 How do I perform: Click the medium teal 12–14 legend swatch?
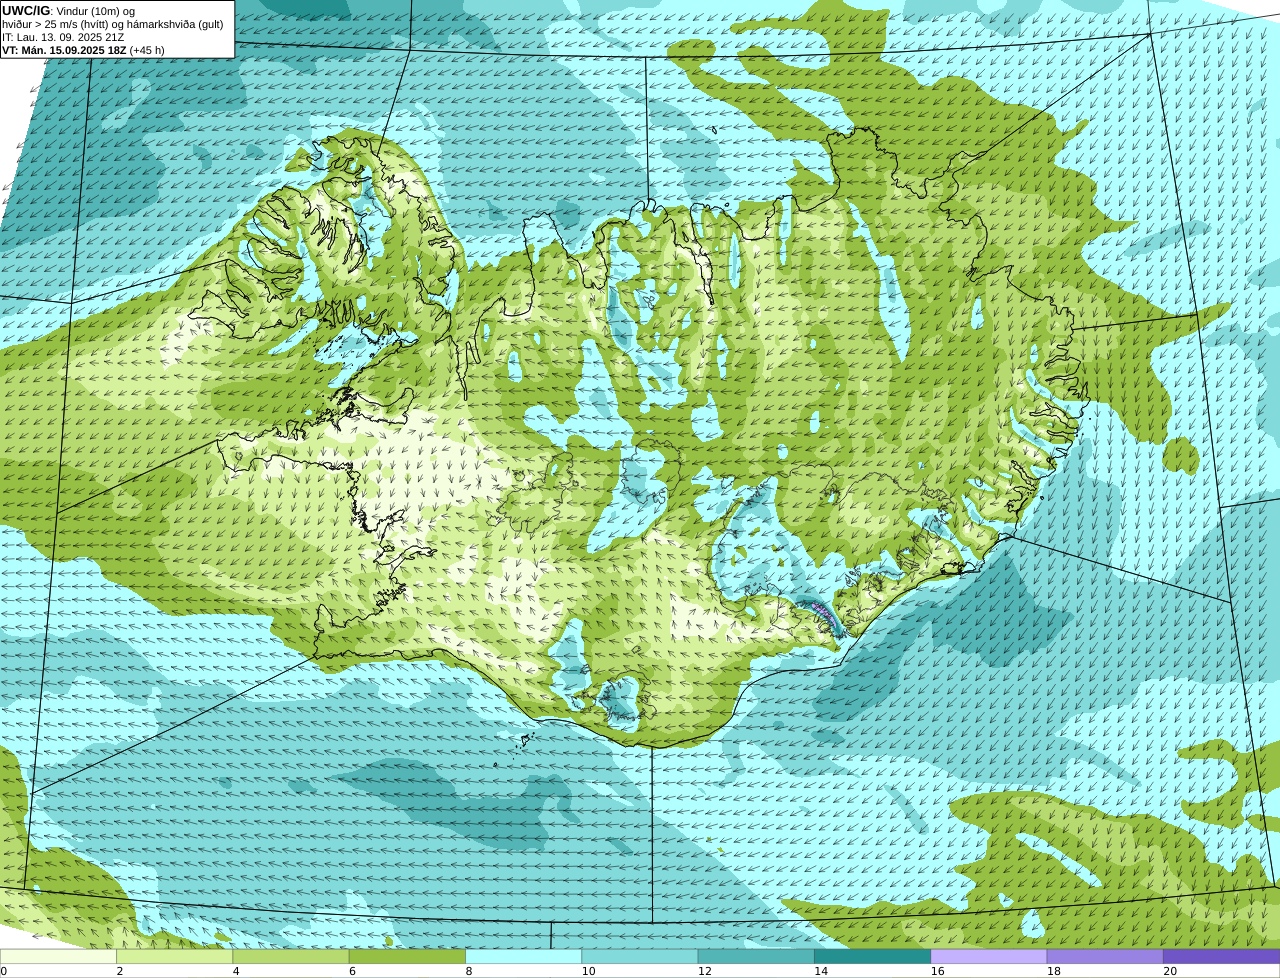click(756, 956)
